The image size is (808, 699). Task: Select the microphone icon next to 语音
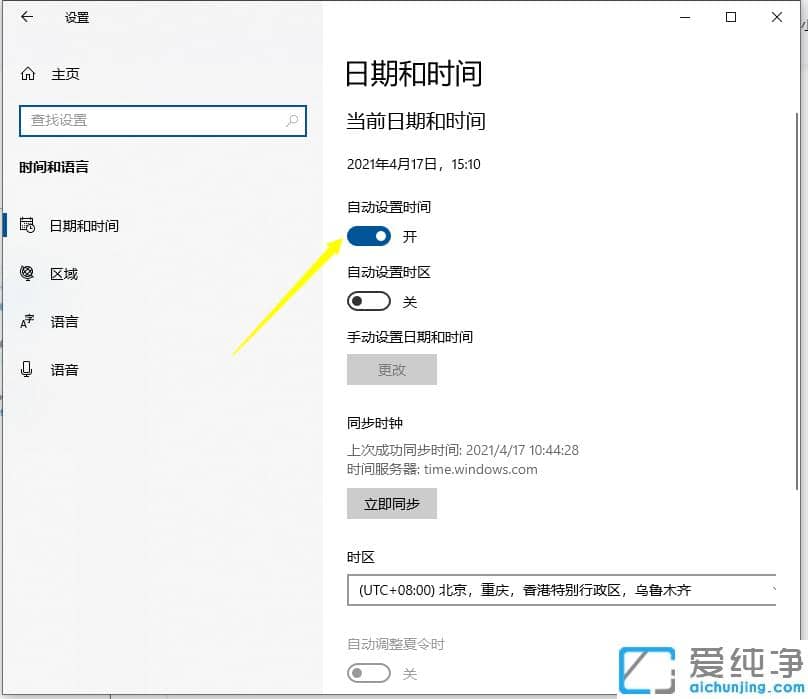(x=27, y=369)
